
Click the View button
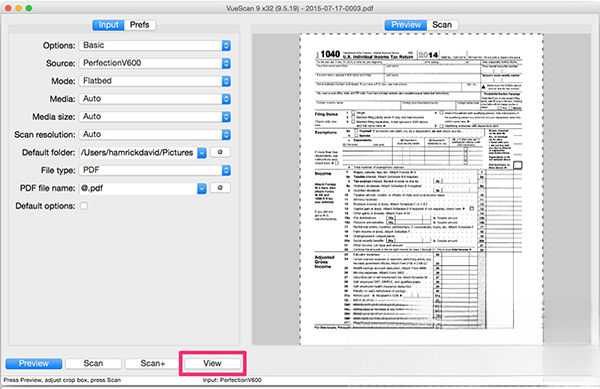[212, 363]
